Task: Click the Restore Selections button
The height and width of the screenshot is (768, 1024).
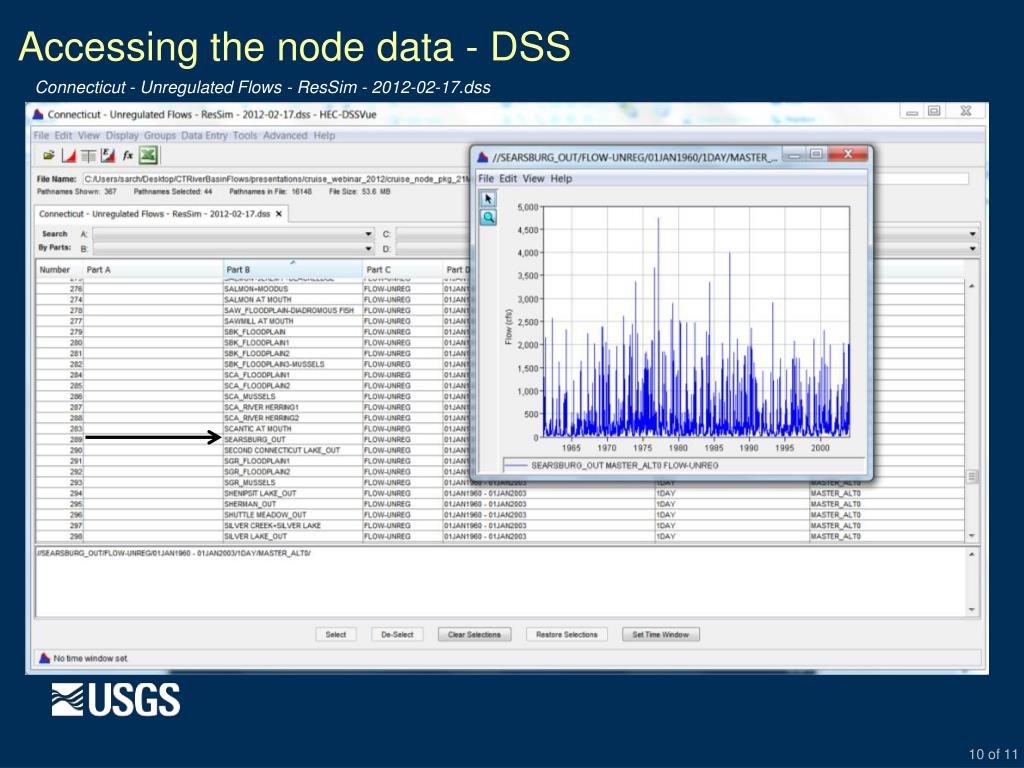Action: 566,634
